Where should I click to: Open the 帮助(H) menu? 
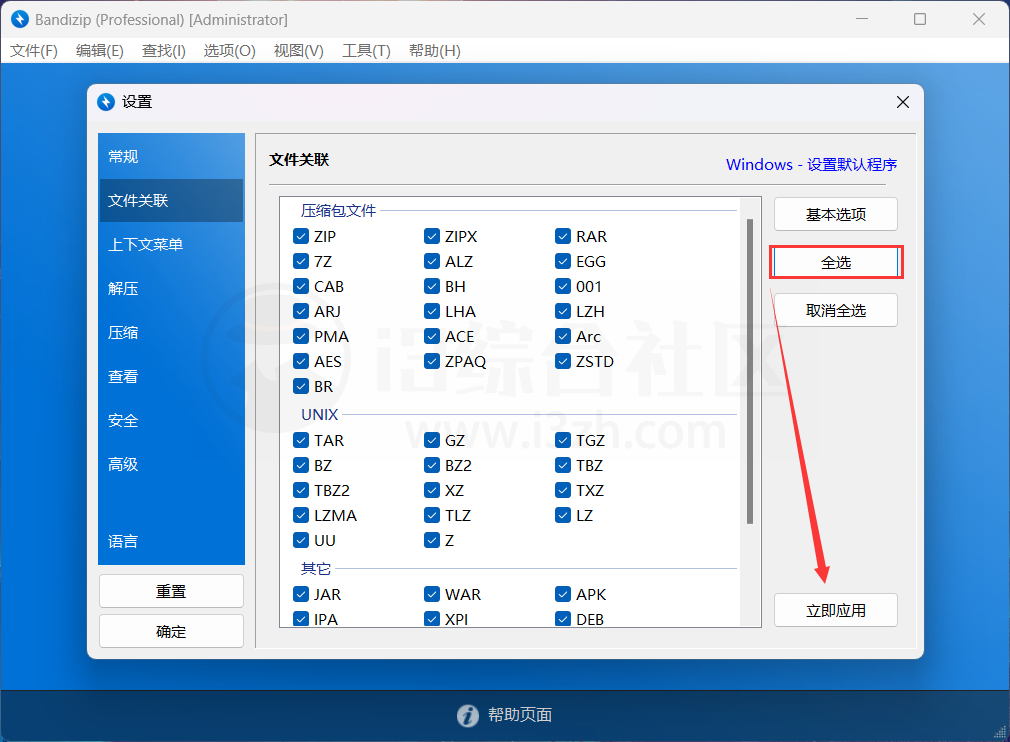click(x=435, y=51)
